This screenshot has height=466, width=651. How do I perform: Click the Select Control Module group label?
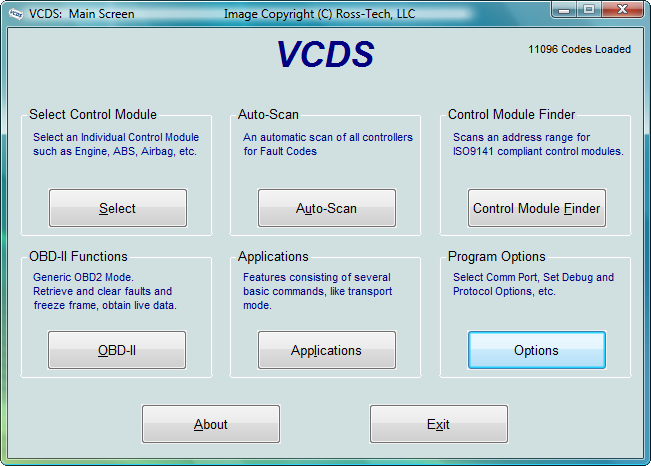click(x=93, y=114)
